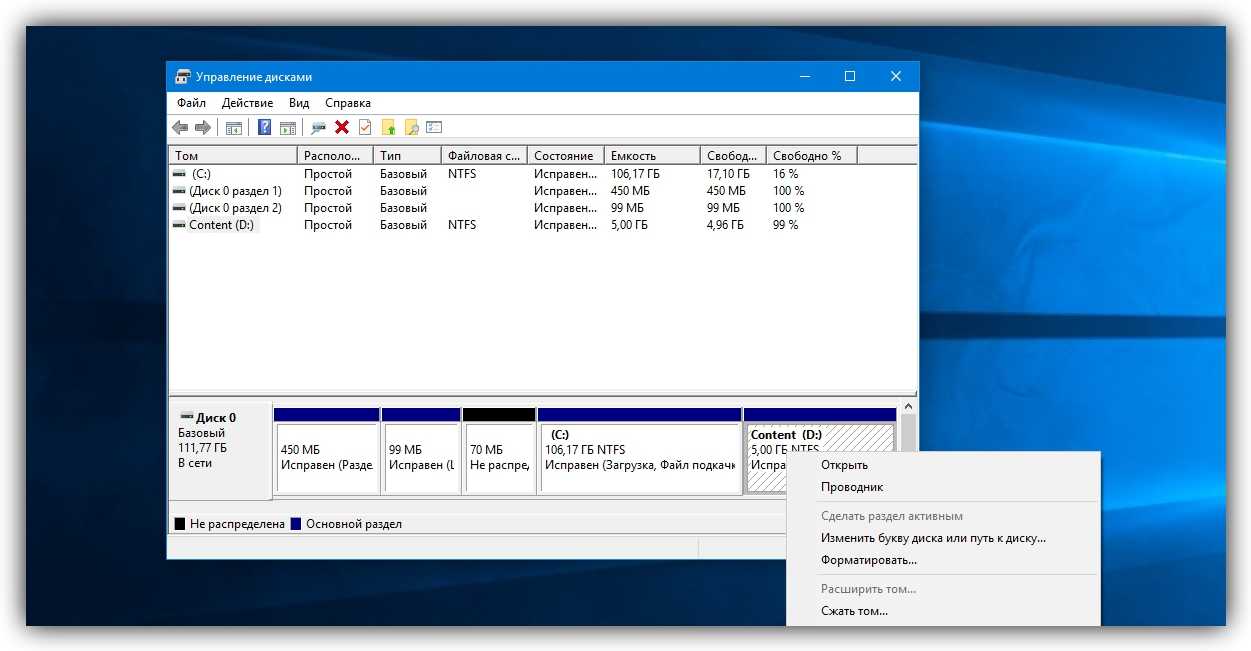Click the Back arrow toolbar icon
The image size is (1251, 651).
point(180,127)
